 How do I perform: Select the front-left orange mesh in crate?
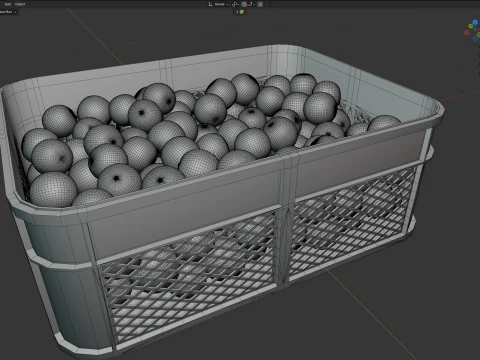pyautogui.click(x=53, y=189)
